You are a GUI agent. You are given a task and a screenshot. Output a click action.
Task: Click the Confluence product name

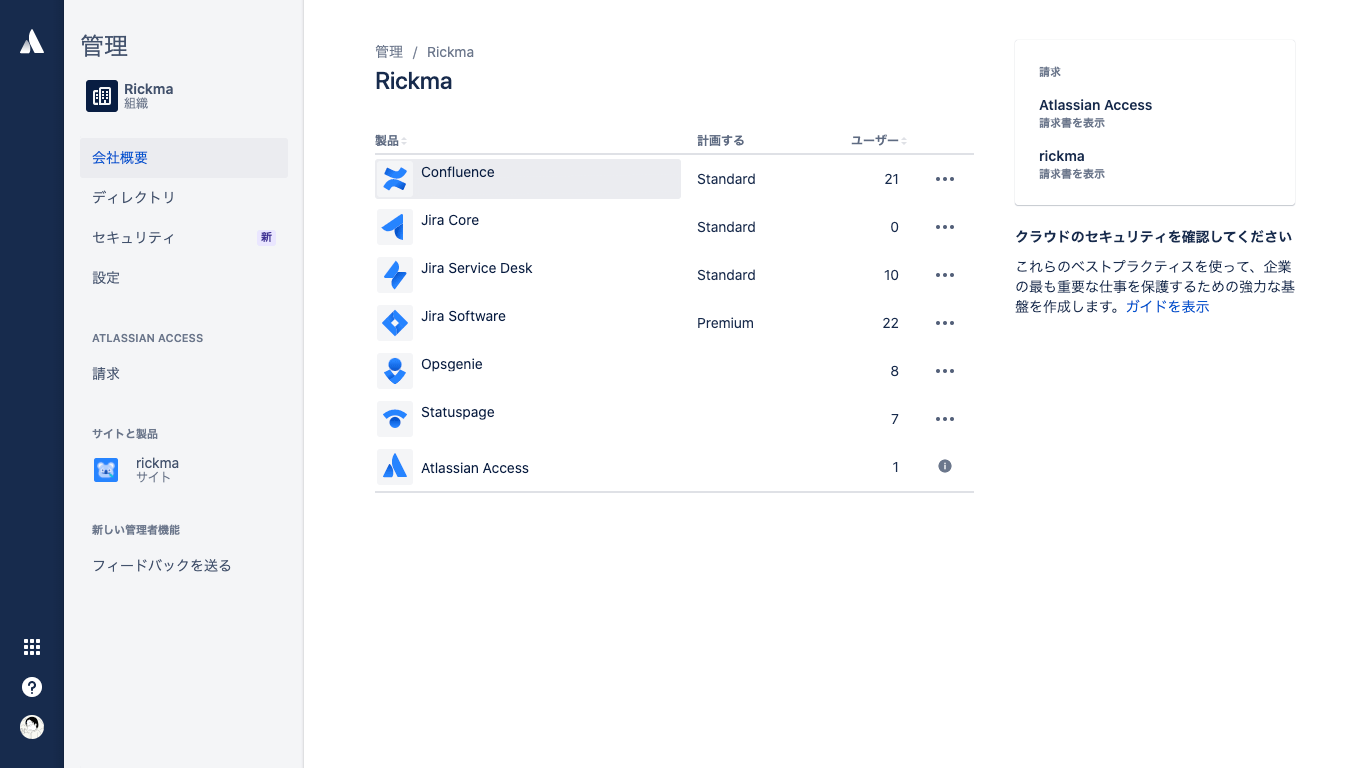pos(458,172)
